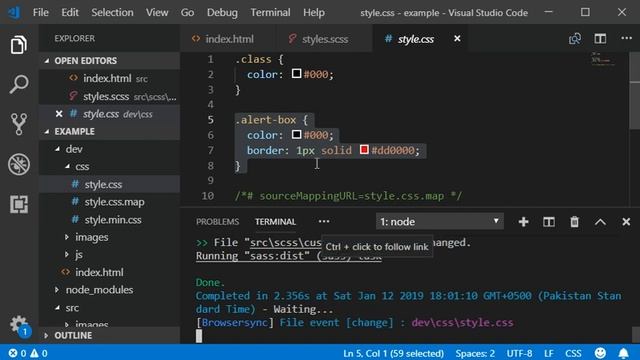The height and width of the screenshot is (360, 640).
Task: Change encoding via UTF-8 status item
Action: pyautogui.click(x=519, y=353)
